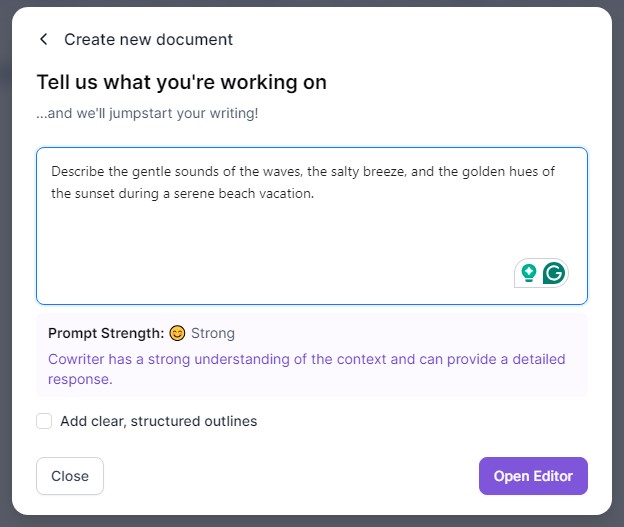Click the back arrow beside Create new document
624x527 pixels.
tap(43, 39)
